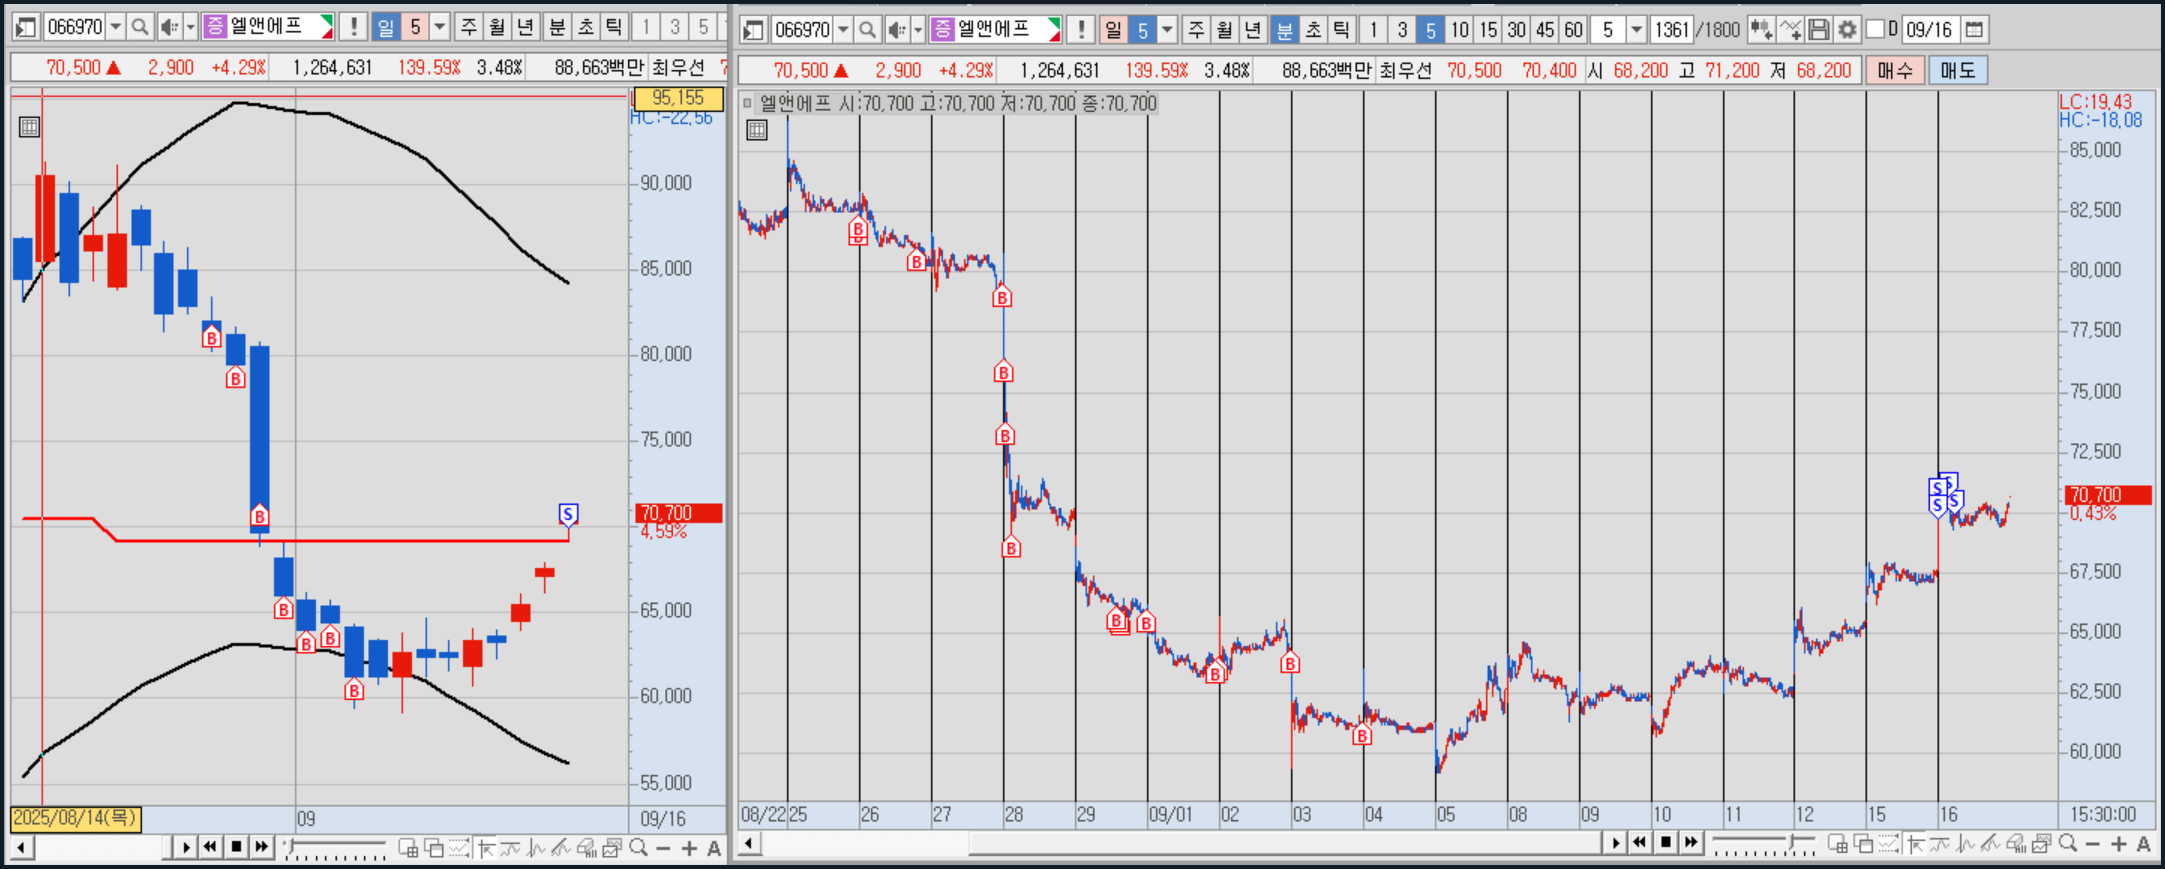Screen dimensions: 2165x869
Task: Toggle the D checkbox beside date field
Action: (x=1876, y=30)
